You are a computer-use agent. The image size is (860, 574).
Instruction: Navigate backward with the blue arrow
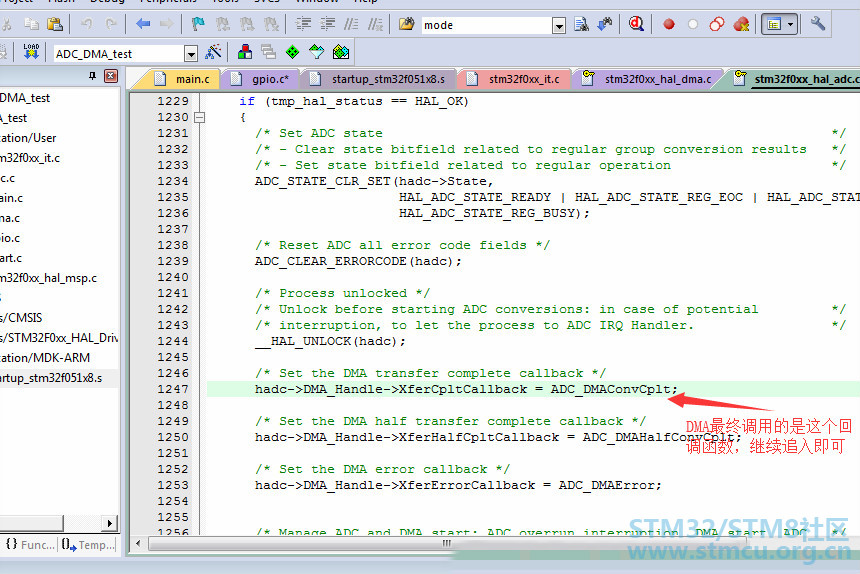click(x=143, y=24)
